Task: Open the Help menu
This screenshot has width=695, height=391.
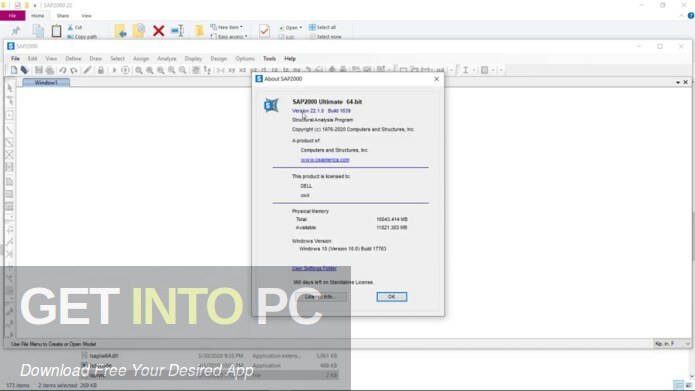Action: (x=290, y=59)
